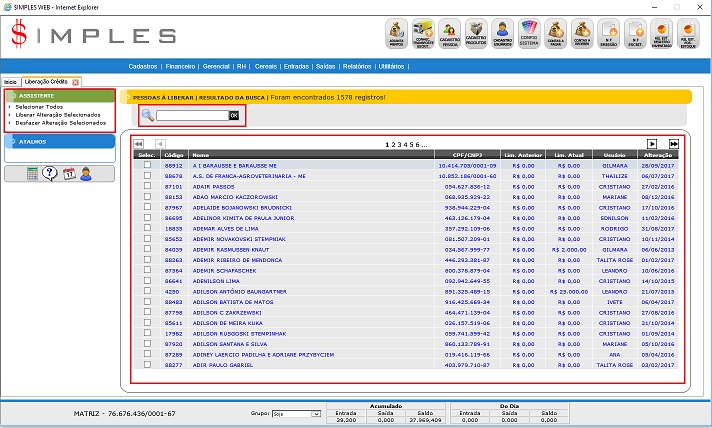Click the help question mark icon
Screen dimensions: 712x428
click(x=51, y=173)
